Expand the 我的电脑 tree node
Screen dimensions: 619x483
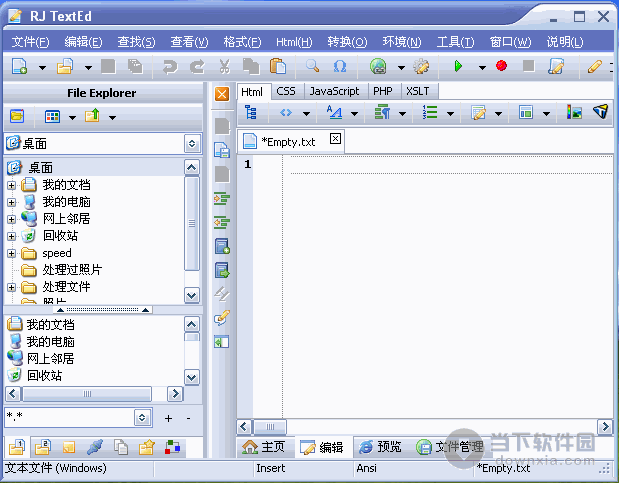pos(11,202)
